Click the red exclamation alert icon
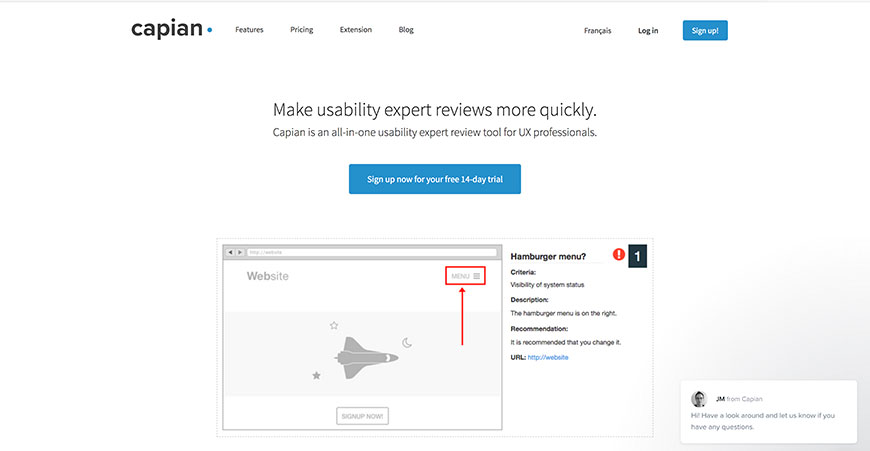This screenshot has height=451, width=870. (619, 255)
